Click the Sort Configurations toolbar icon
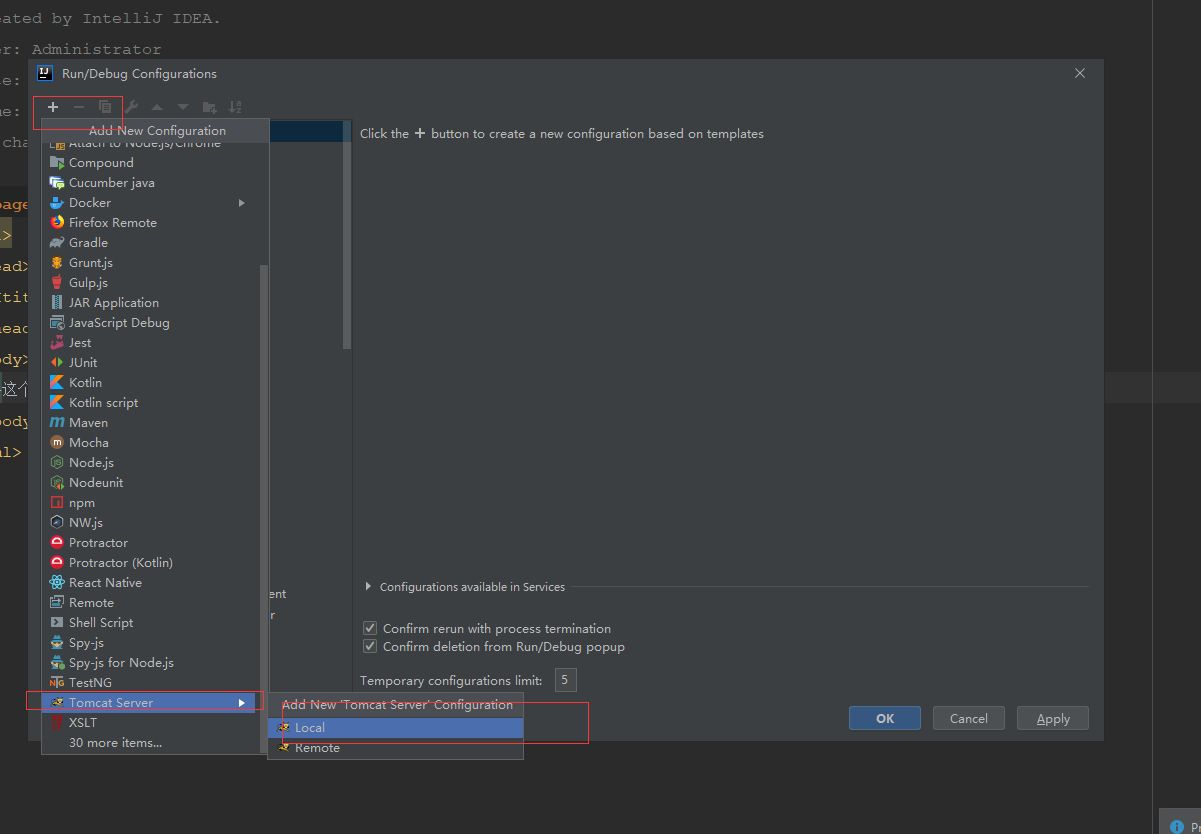Viewport: 1201px width, 834px height. (x=235, y=107)
